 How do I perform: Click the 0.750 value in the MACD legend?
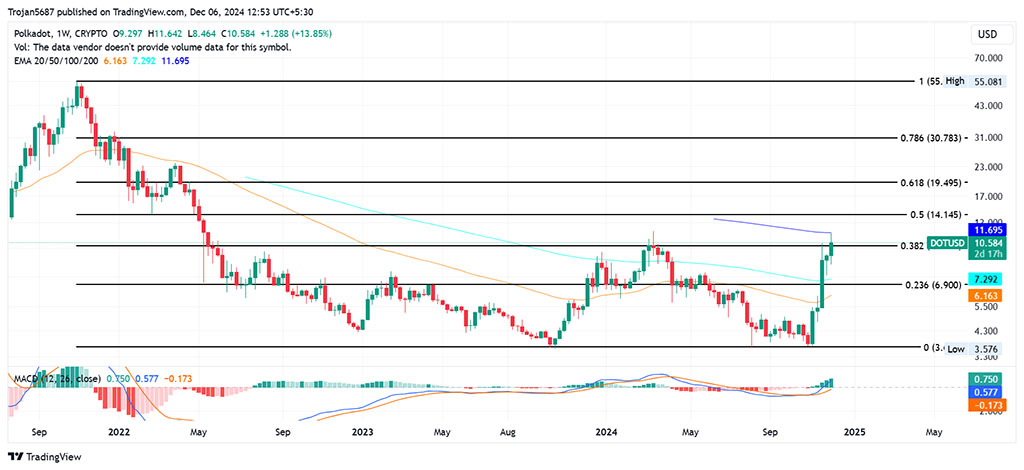pos(116,379)
